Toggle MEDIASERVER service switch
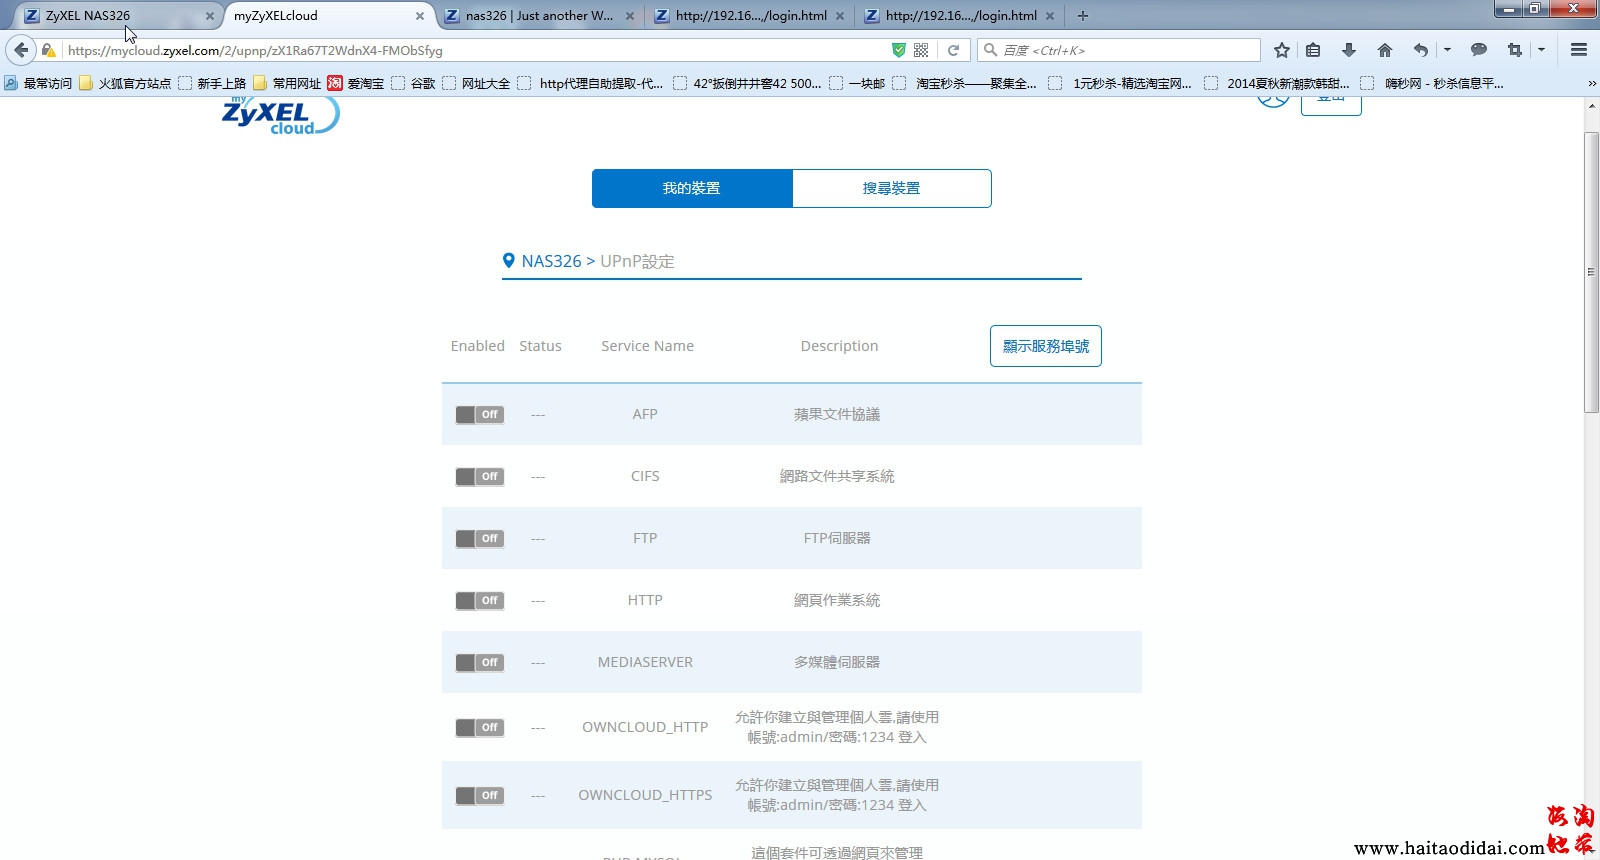1600x860 pixels. 480,662
